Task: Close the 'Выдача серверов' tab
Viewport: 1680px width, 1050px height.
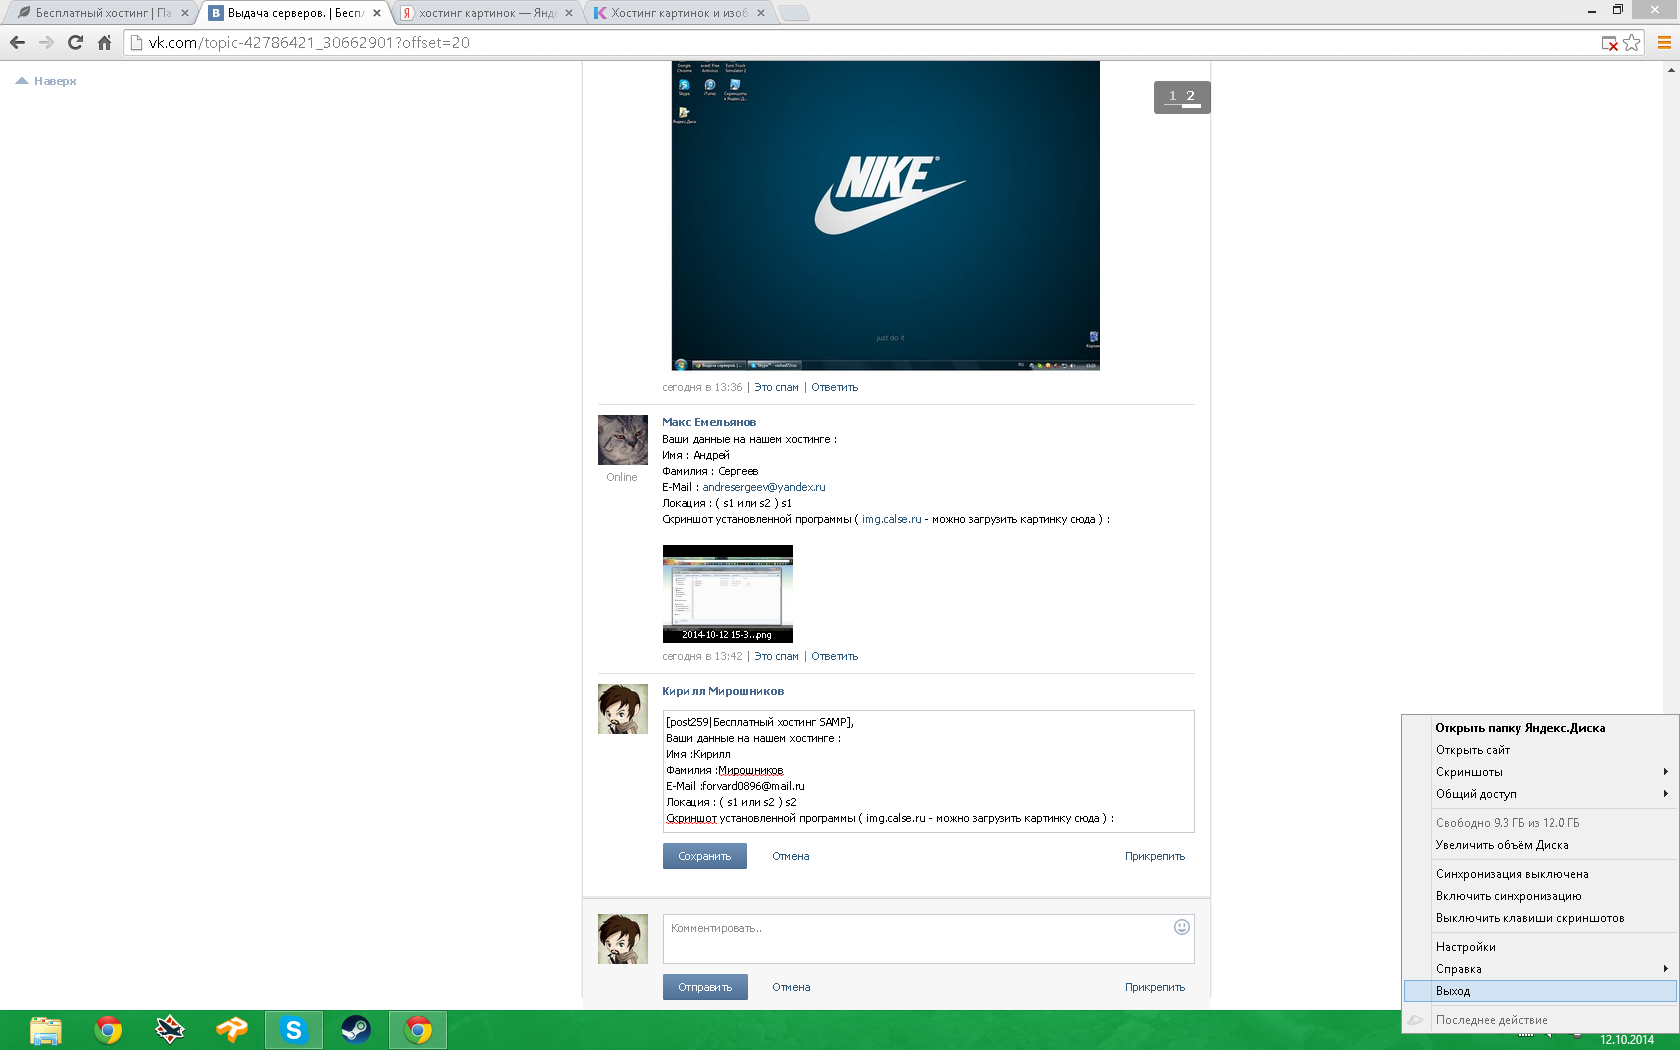Action: coord(377,13)
